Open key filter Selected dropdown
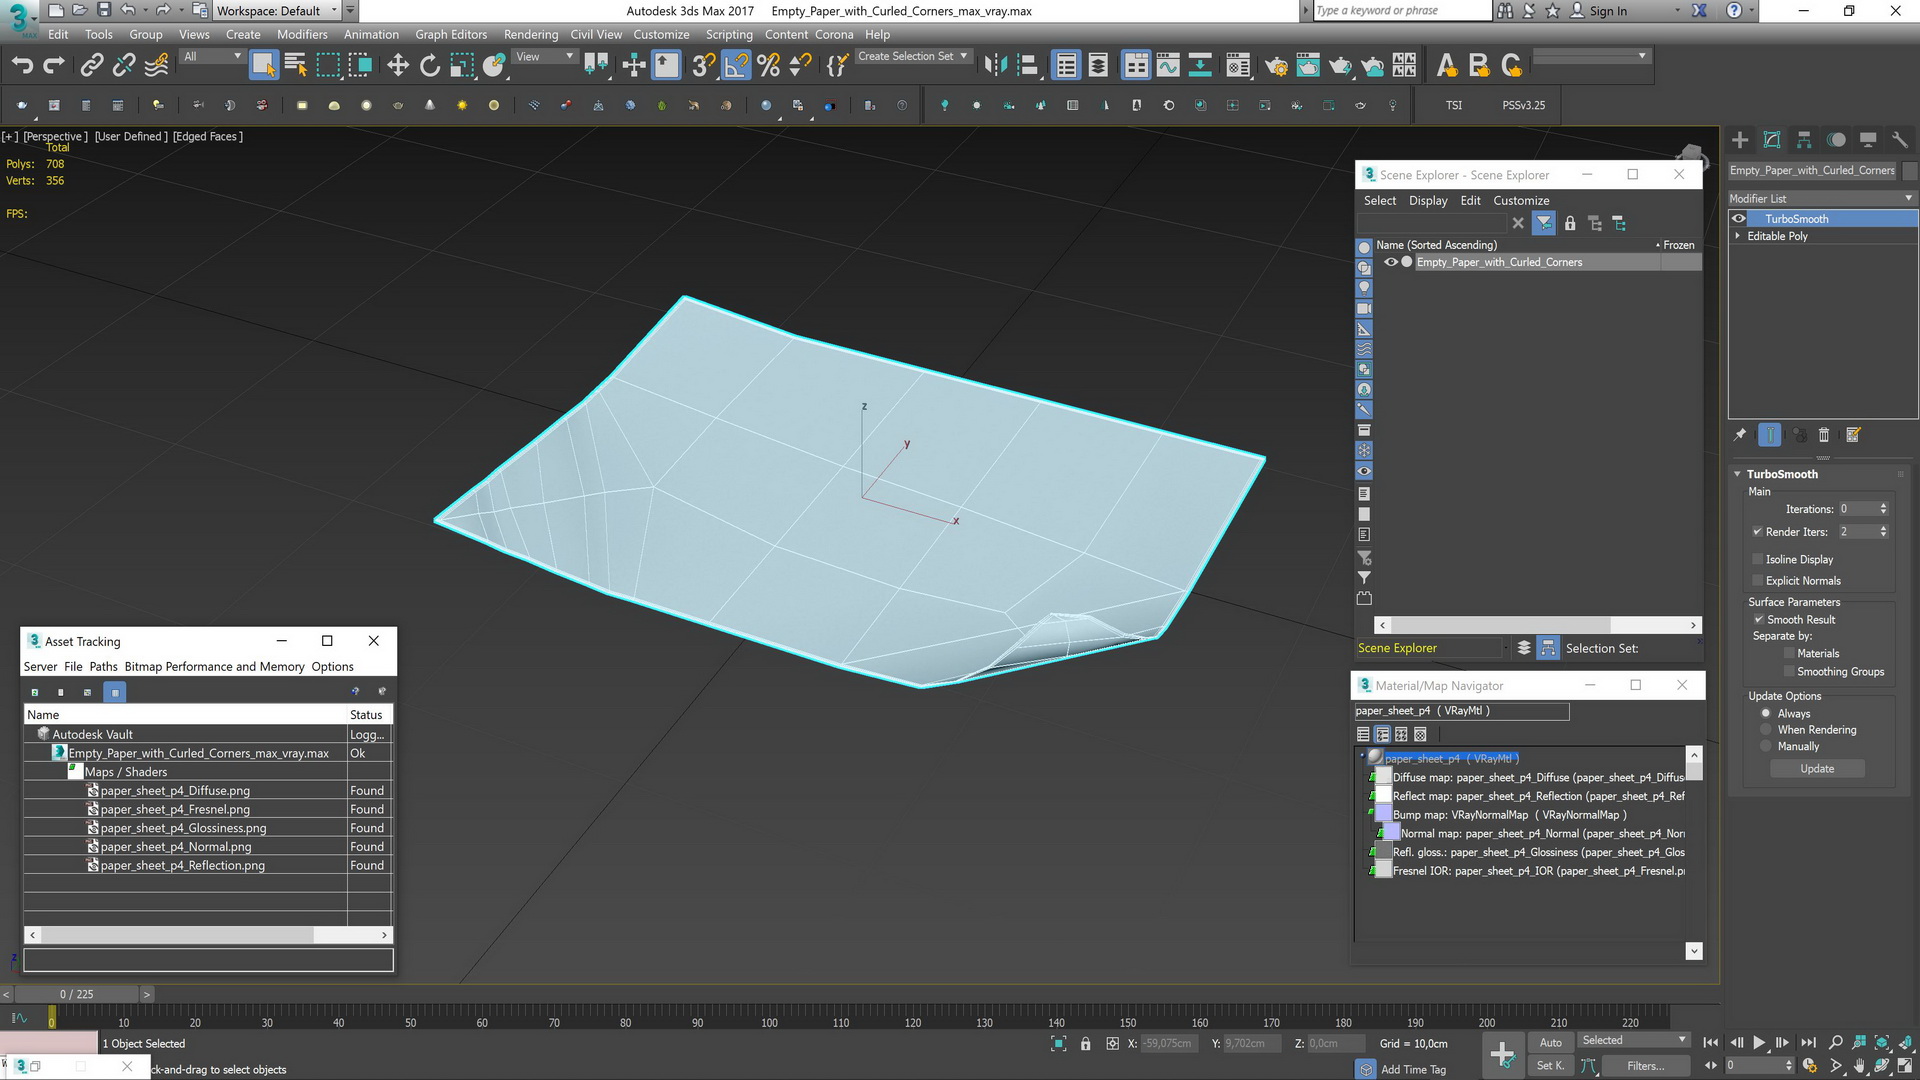Viewport: 1920px width, 1080px height. click(1633, 1040)
